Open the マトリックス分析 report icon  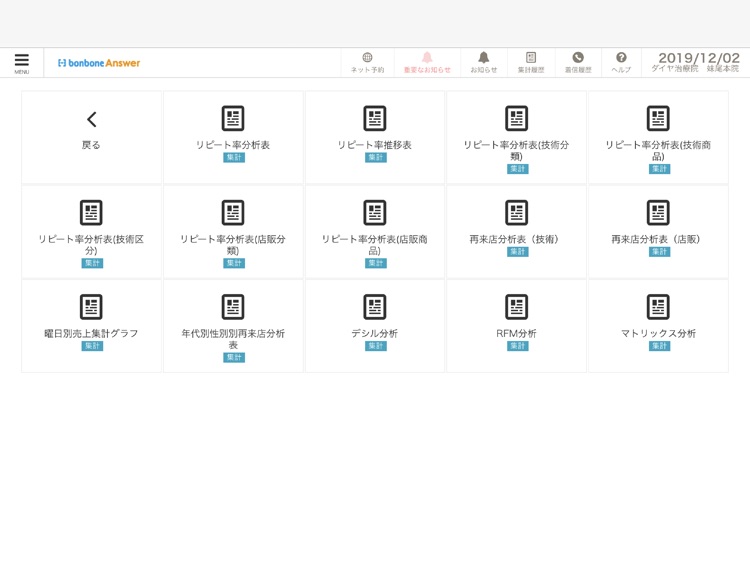(x=658, y=307)
